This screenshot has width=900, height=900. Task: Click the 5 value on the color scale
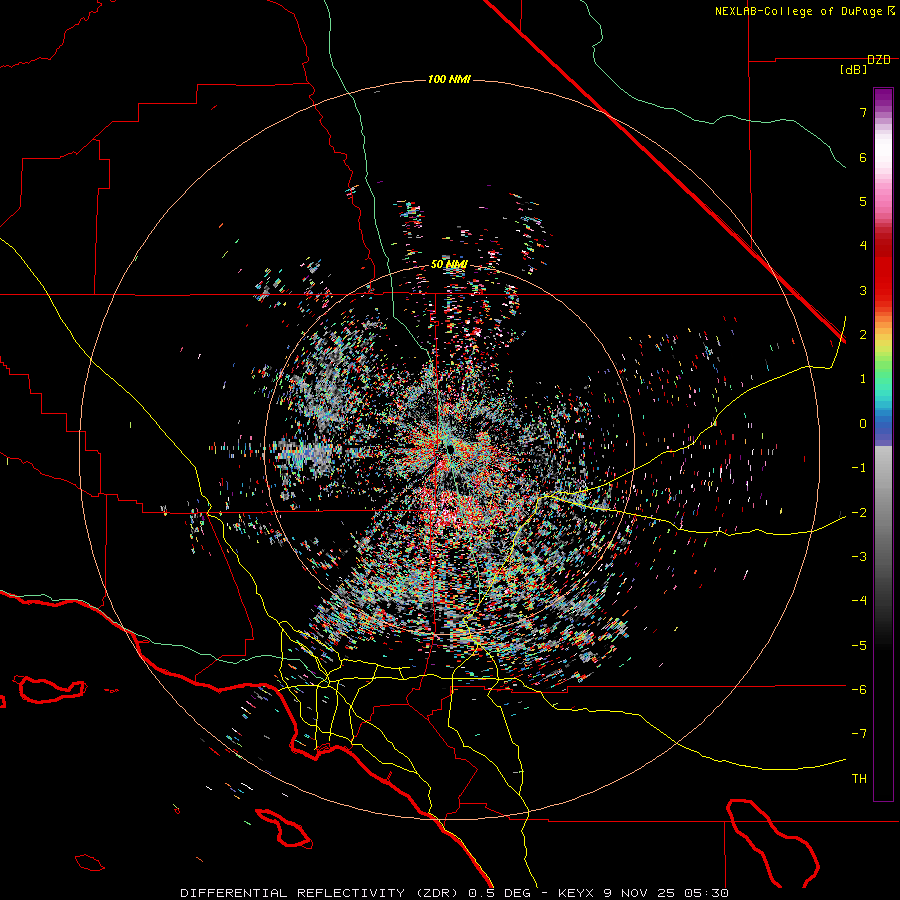[863, 201]
